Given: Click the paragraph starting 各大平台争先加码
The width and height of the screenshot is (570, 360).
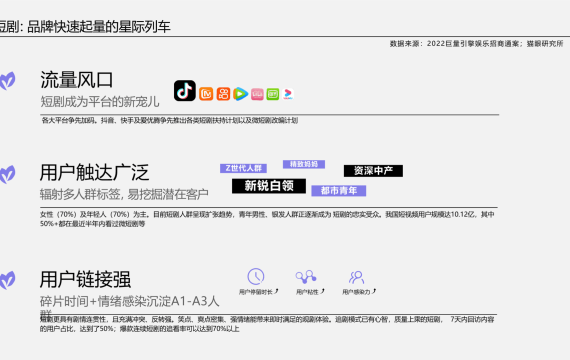Looking at the screenshot, I should coord(169,120).
